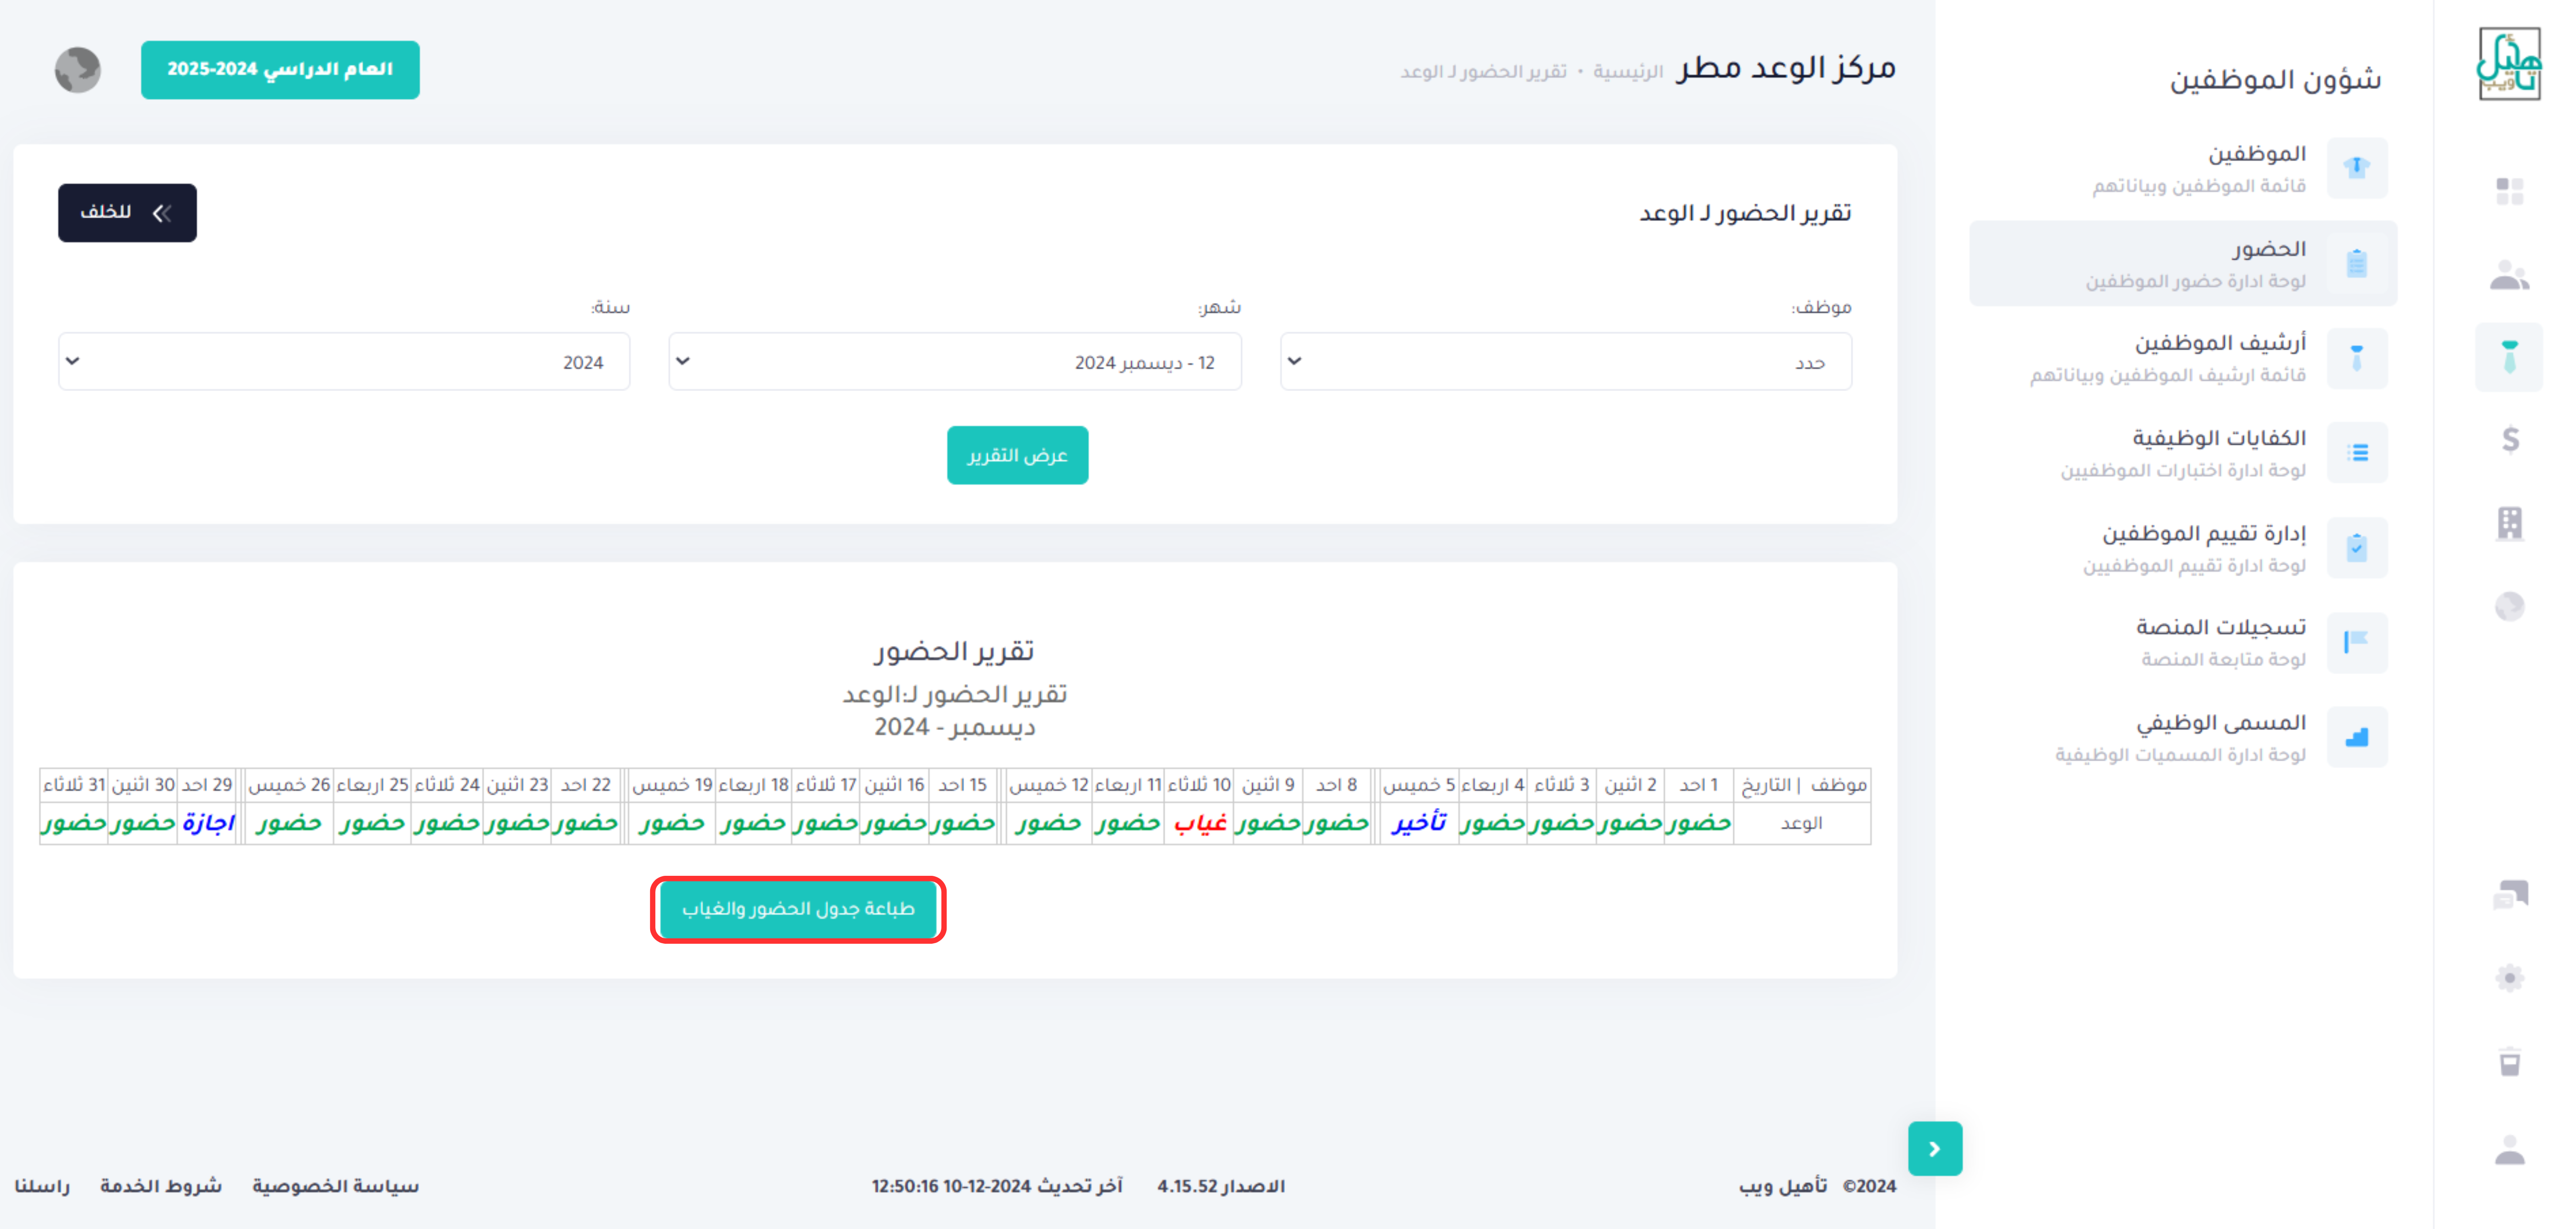2576x1229 pixels.
Task: Open the الكفايات الوظيفية menu item
Action: click(x=2183, y=453)
